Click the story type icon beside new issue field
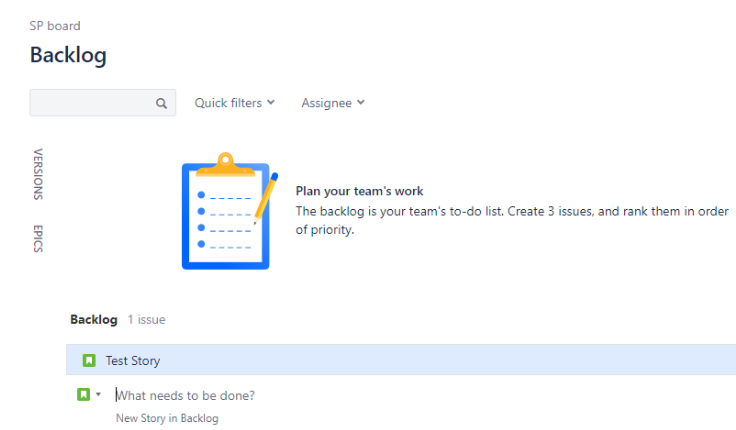 pyautogui.click(x=84, y=394)
